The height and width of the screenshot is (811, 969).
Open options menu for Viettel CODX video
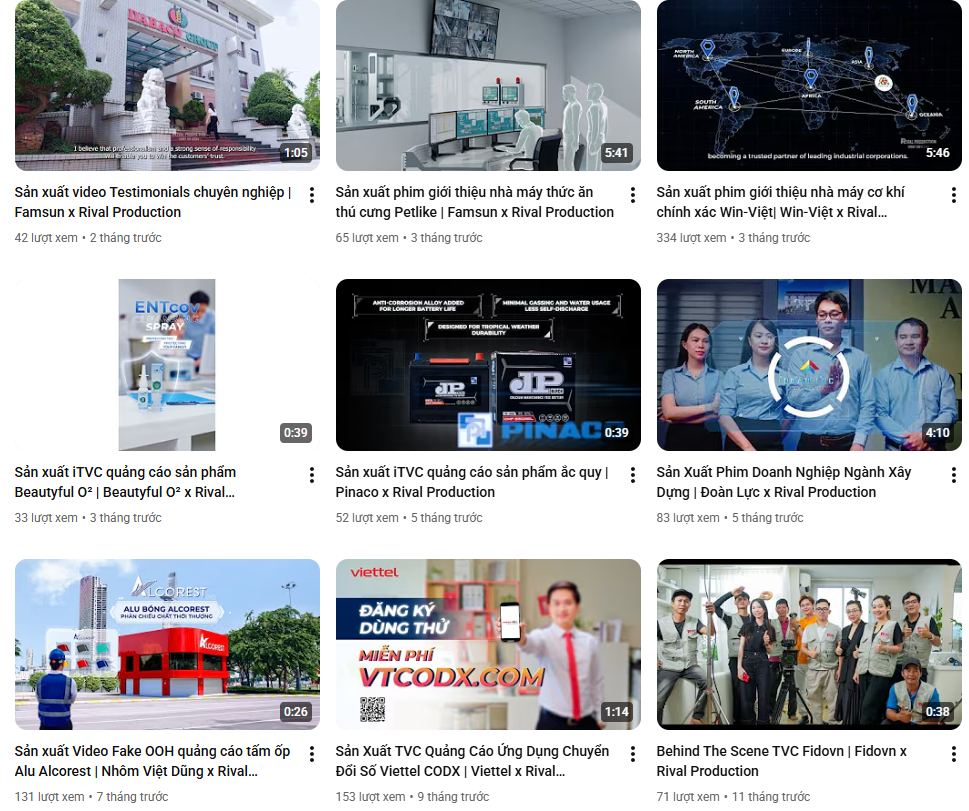coord(633,754)
